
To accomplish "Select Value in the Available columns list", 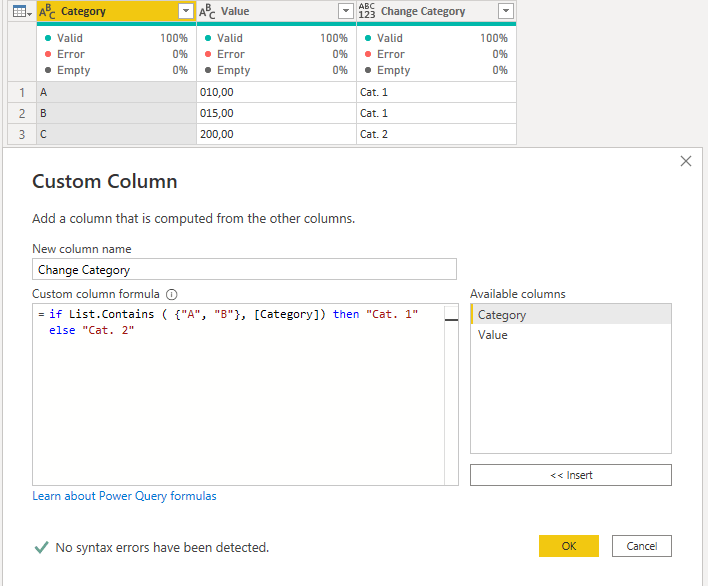I will (493, 335).
